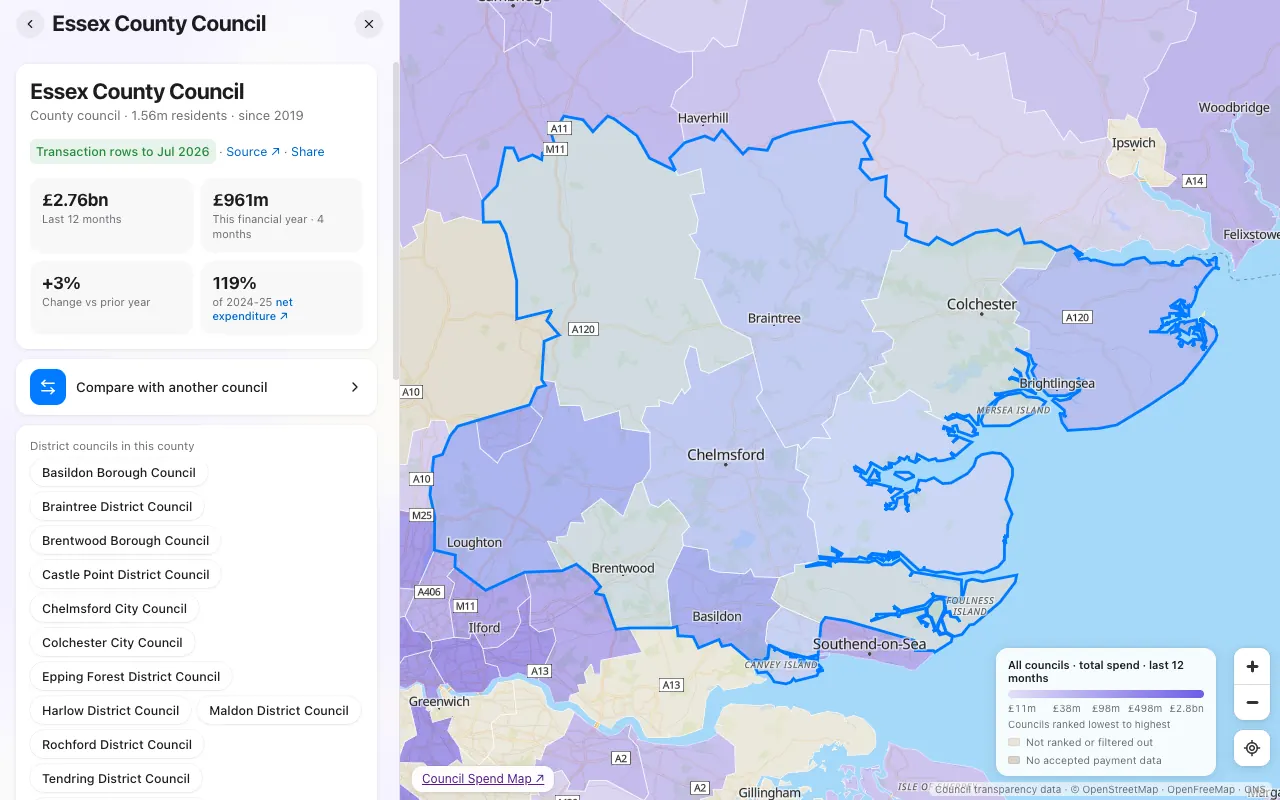Click the Mersea Island map label
Image resolution: width=1280 pixels, height=800 pixels.
[x=1013, y=410]
